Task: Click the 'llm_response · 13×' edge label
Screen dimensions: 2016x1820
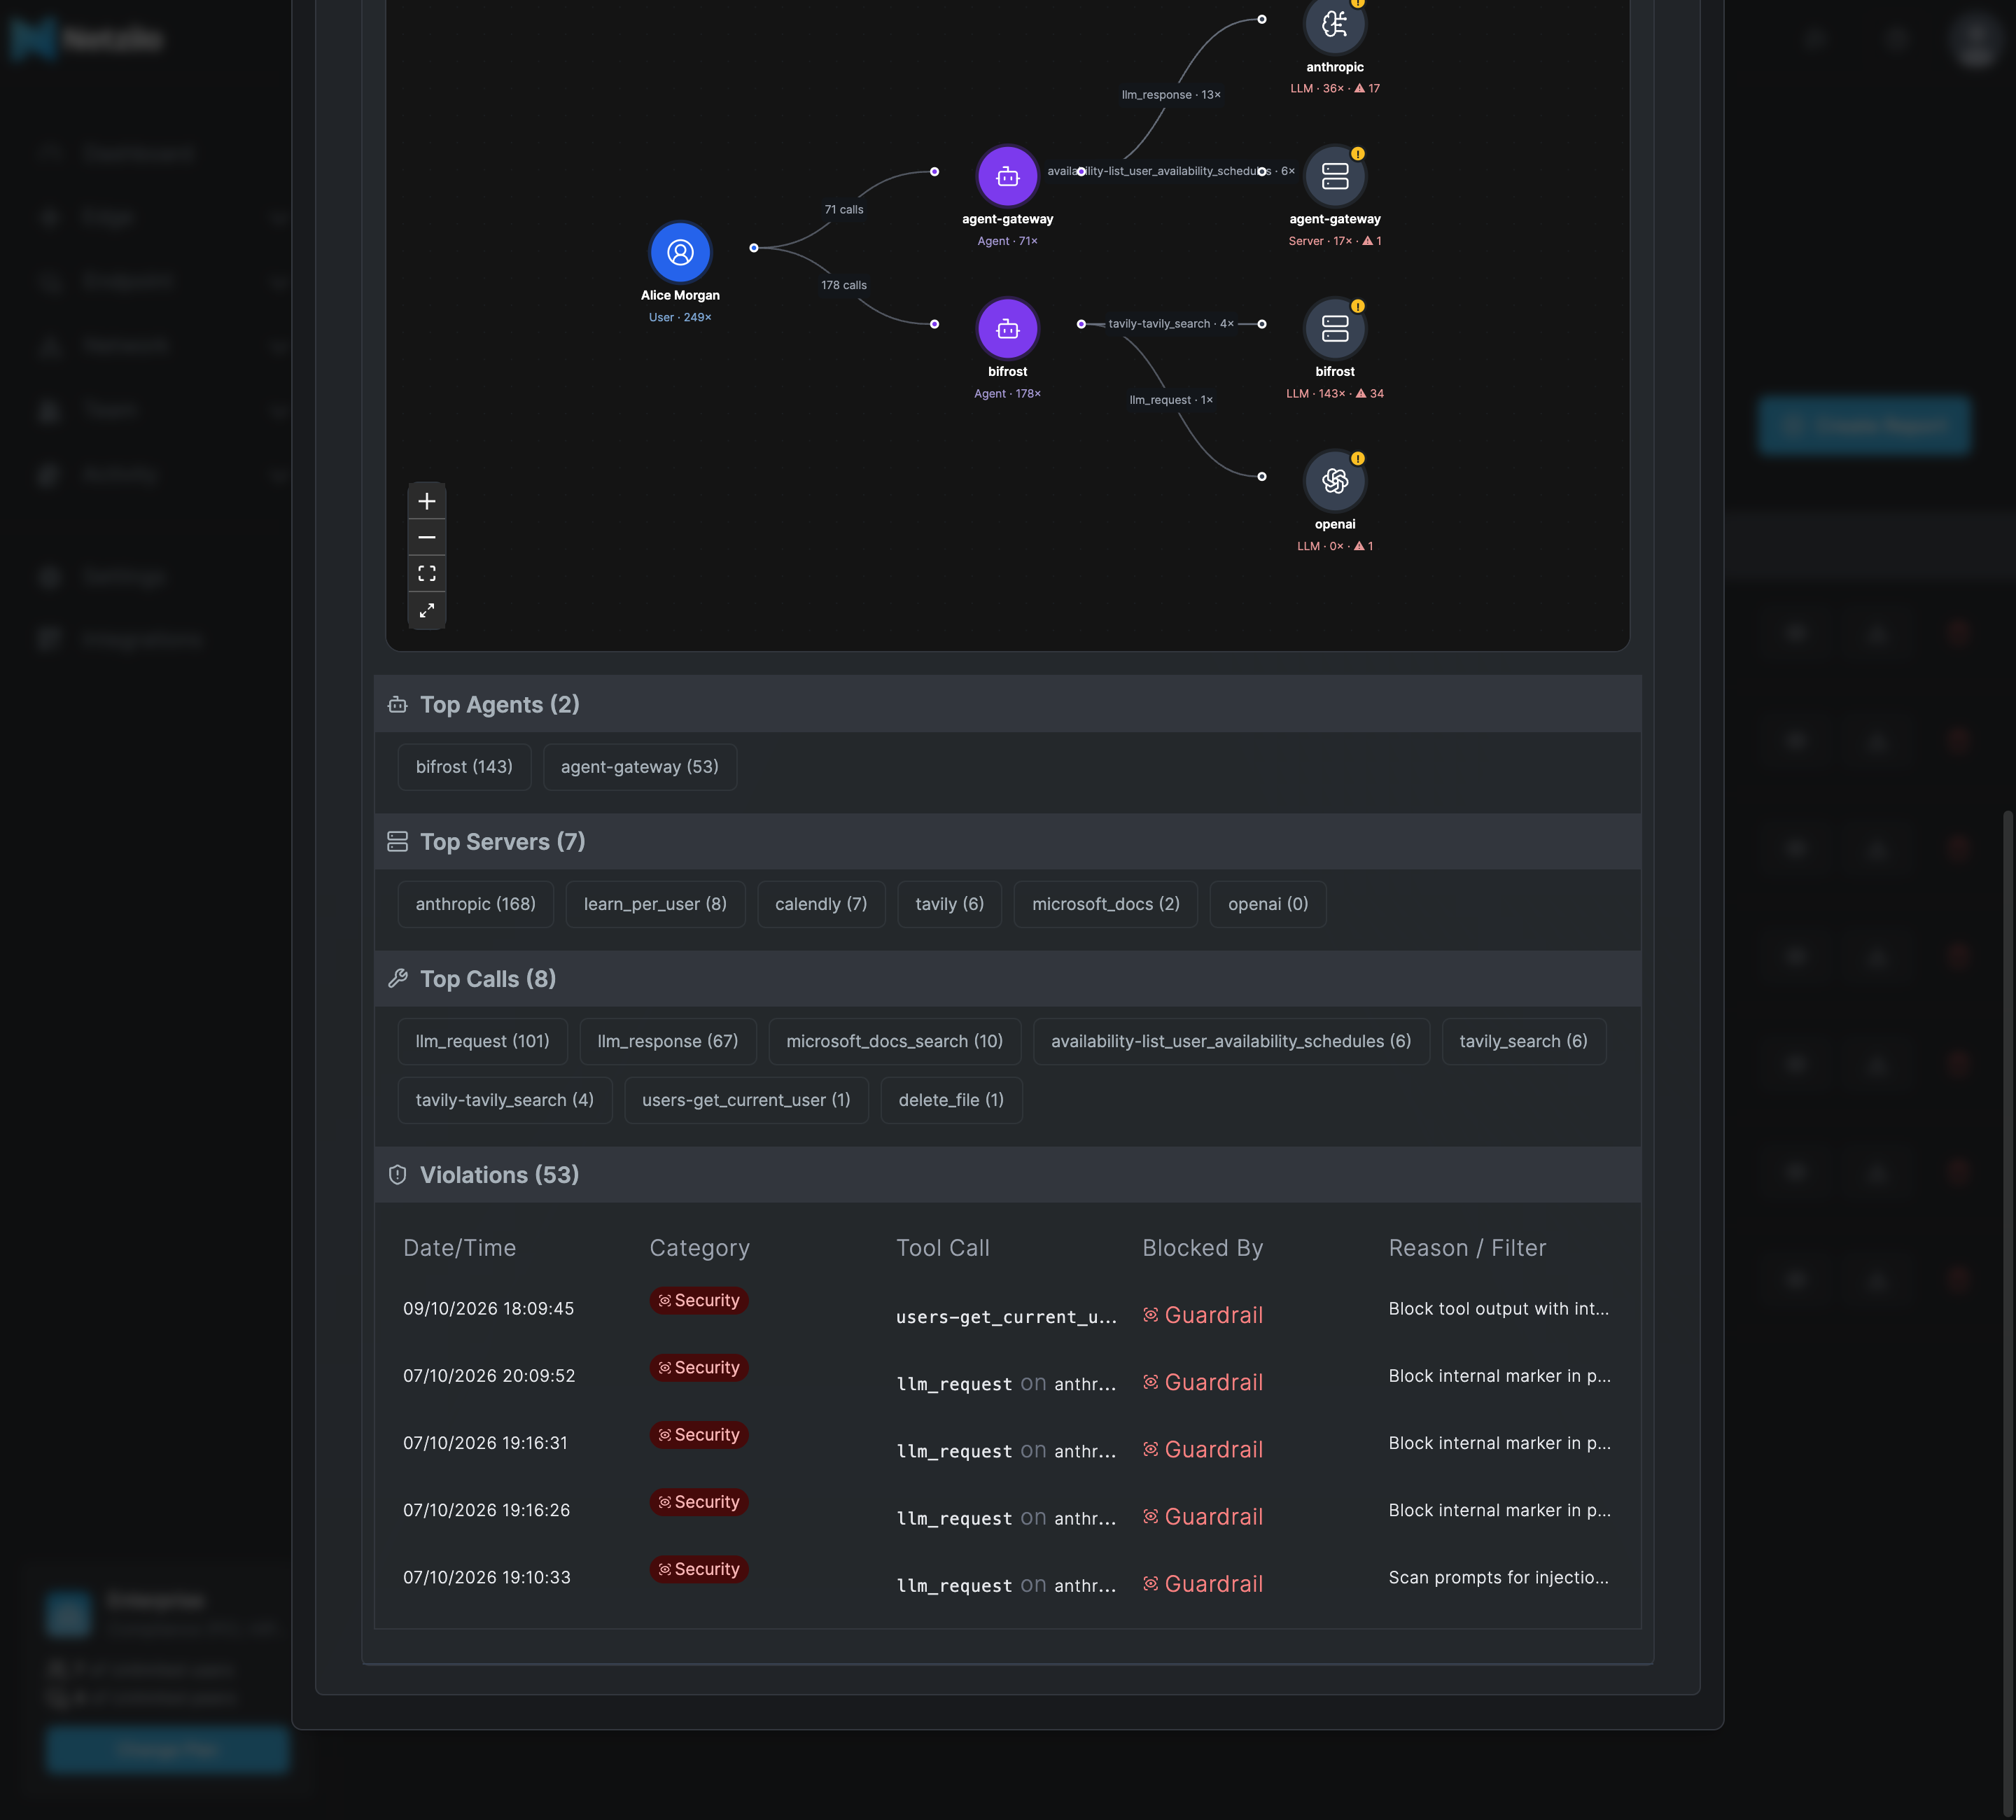Action: pos(1171,95)
